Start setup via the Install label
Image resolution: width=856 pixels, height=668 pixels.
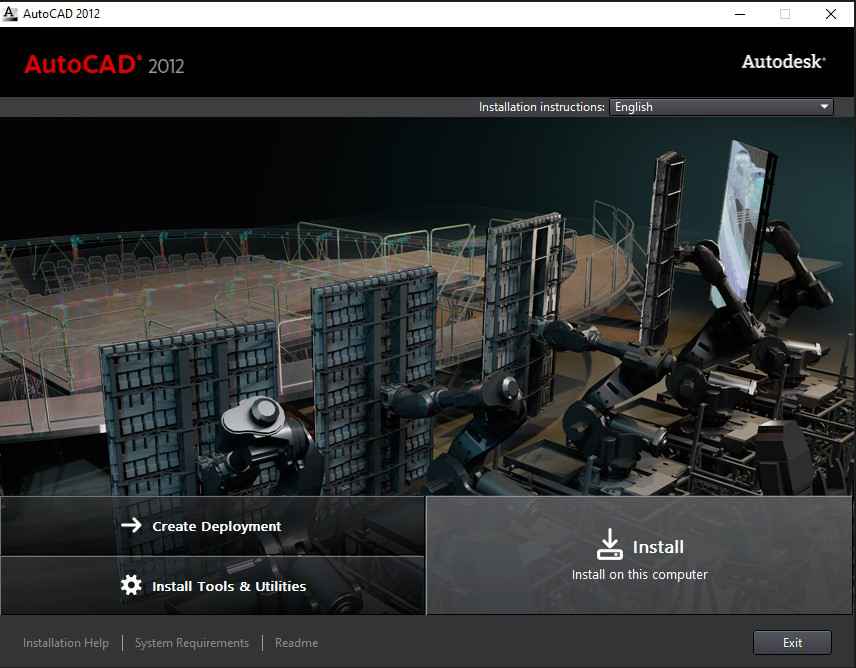pos(658,547)
